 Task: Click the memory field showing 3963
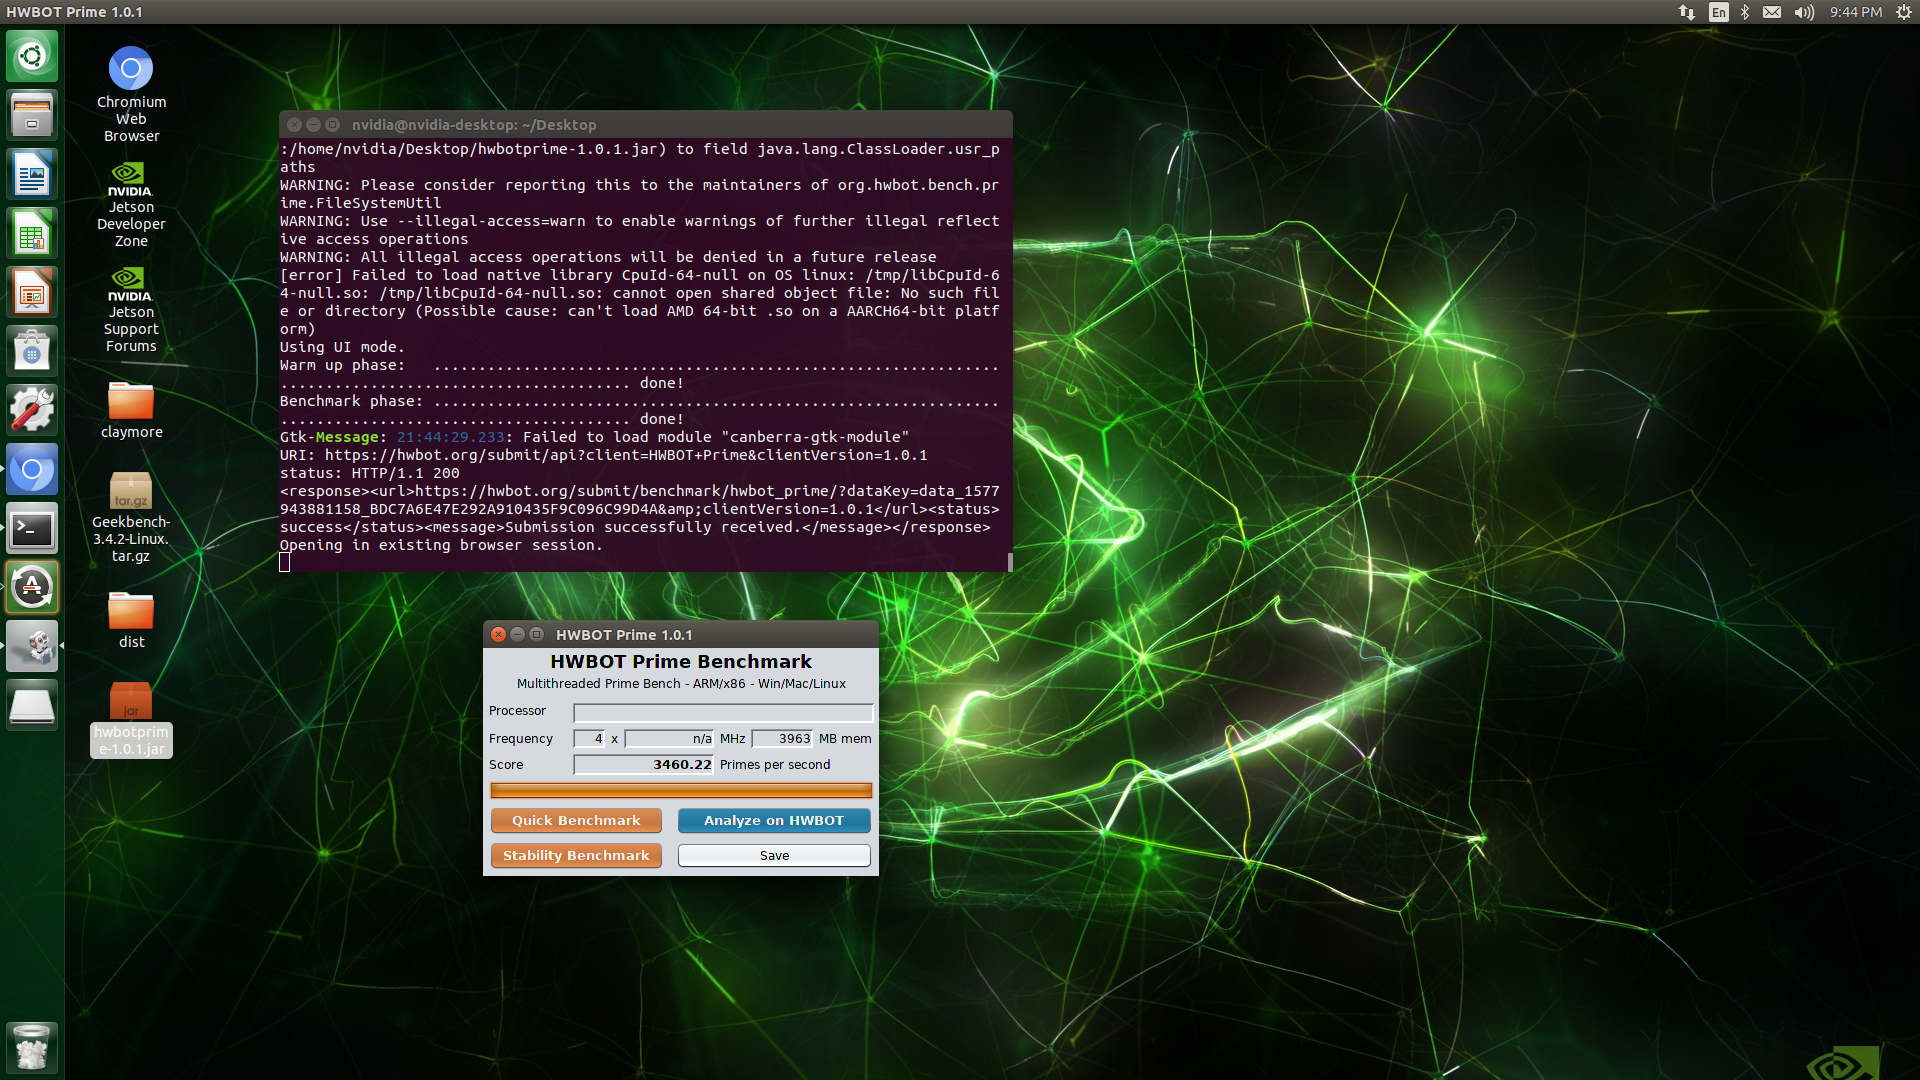(x=782, y=738)
